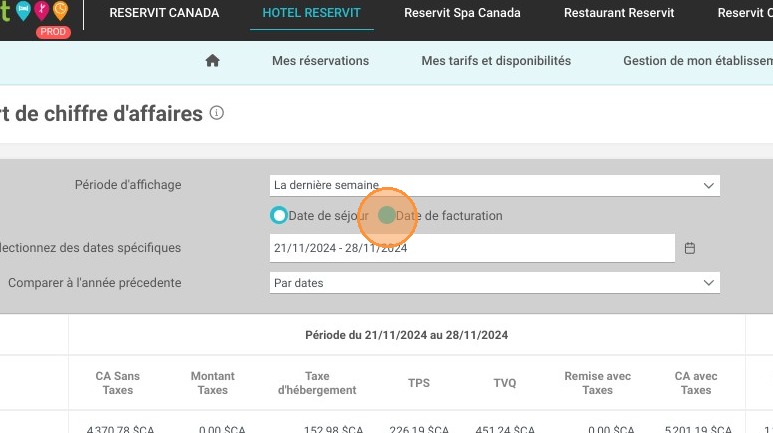Screen dimensions: 773x433
Task: Click the TPS column header
Action: click(419, 383)
